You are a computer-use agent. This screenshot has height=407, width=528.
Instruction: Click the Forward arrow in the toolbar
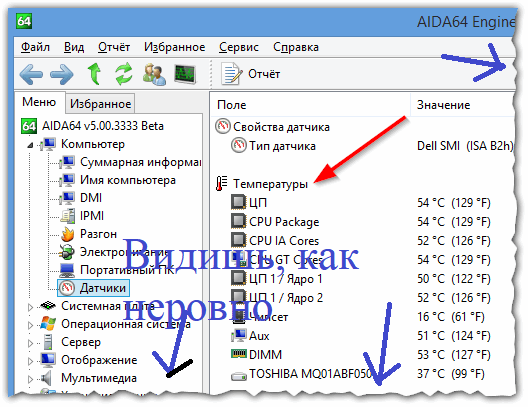[x=62, y=74]
